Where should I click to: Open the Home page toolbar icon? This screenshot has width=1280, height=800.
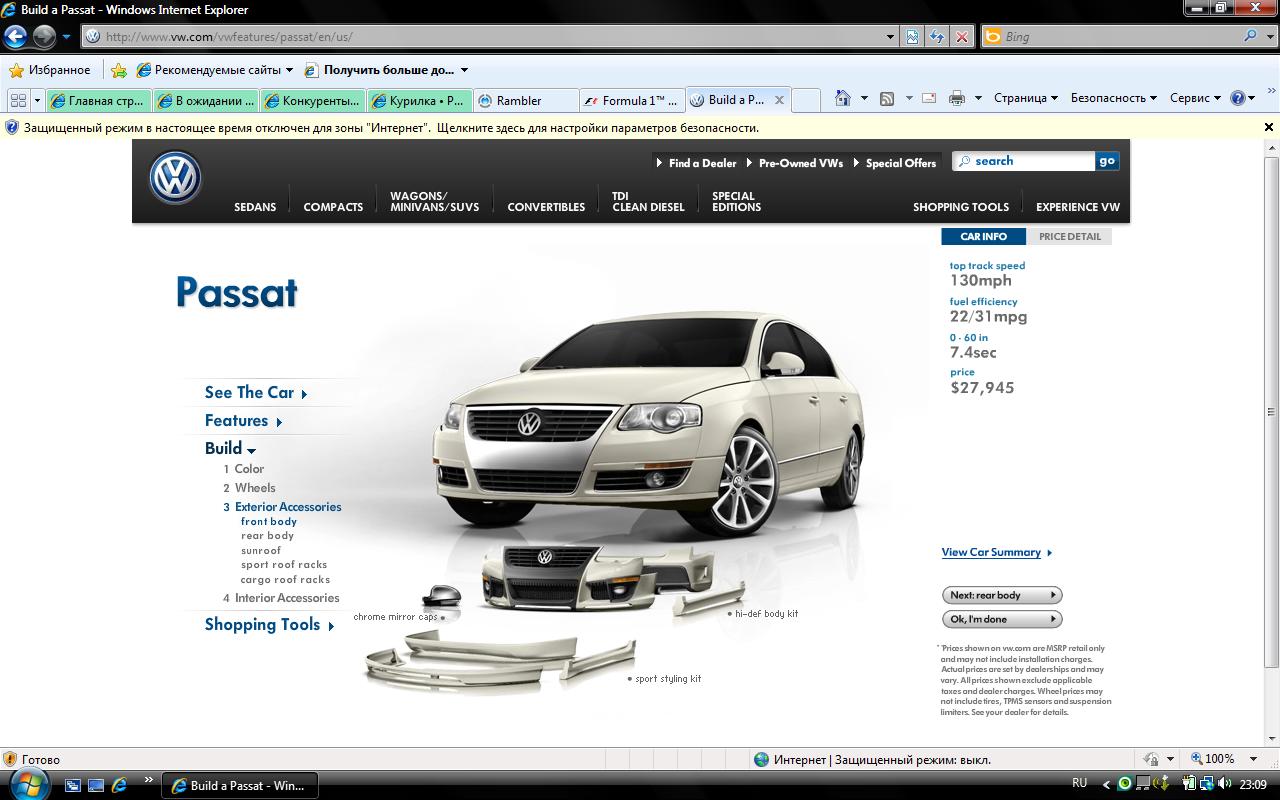843,98
